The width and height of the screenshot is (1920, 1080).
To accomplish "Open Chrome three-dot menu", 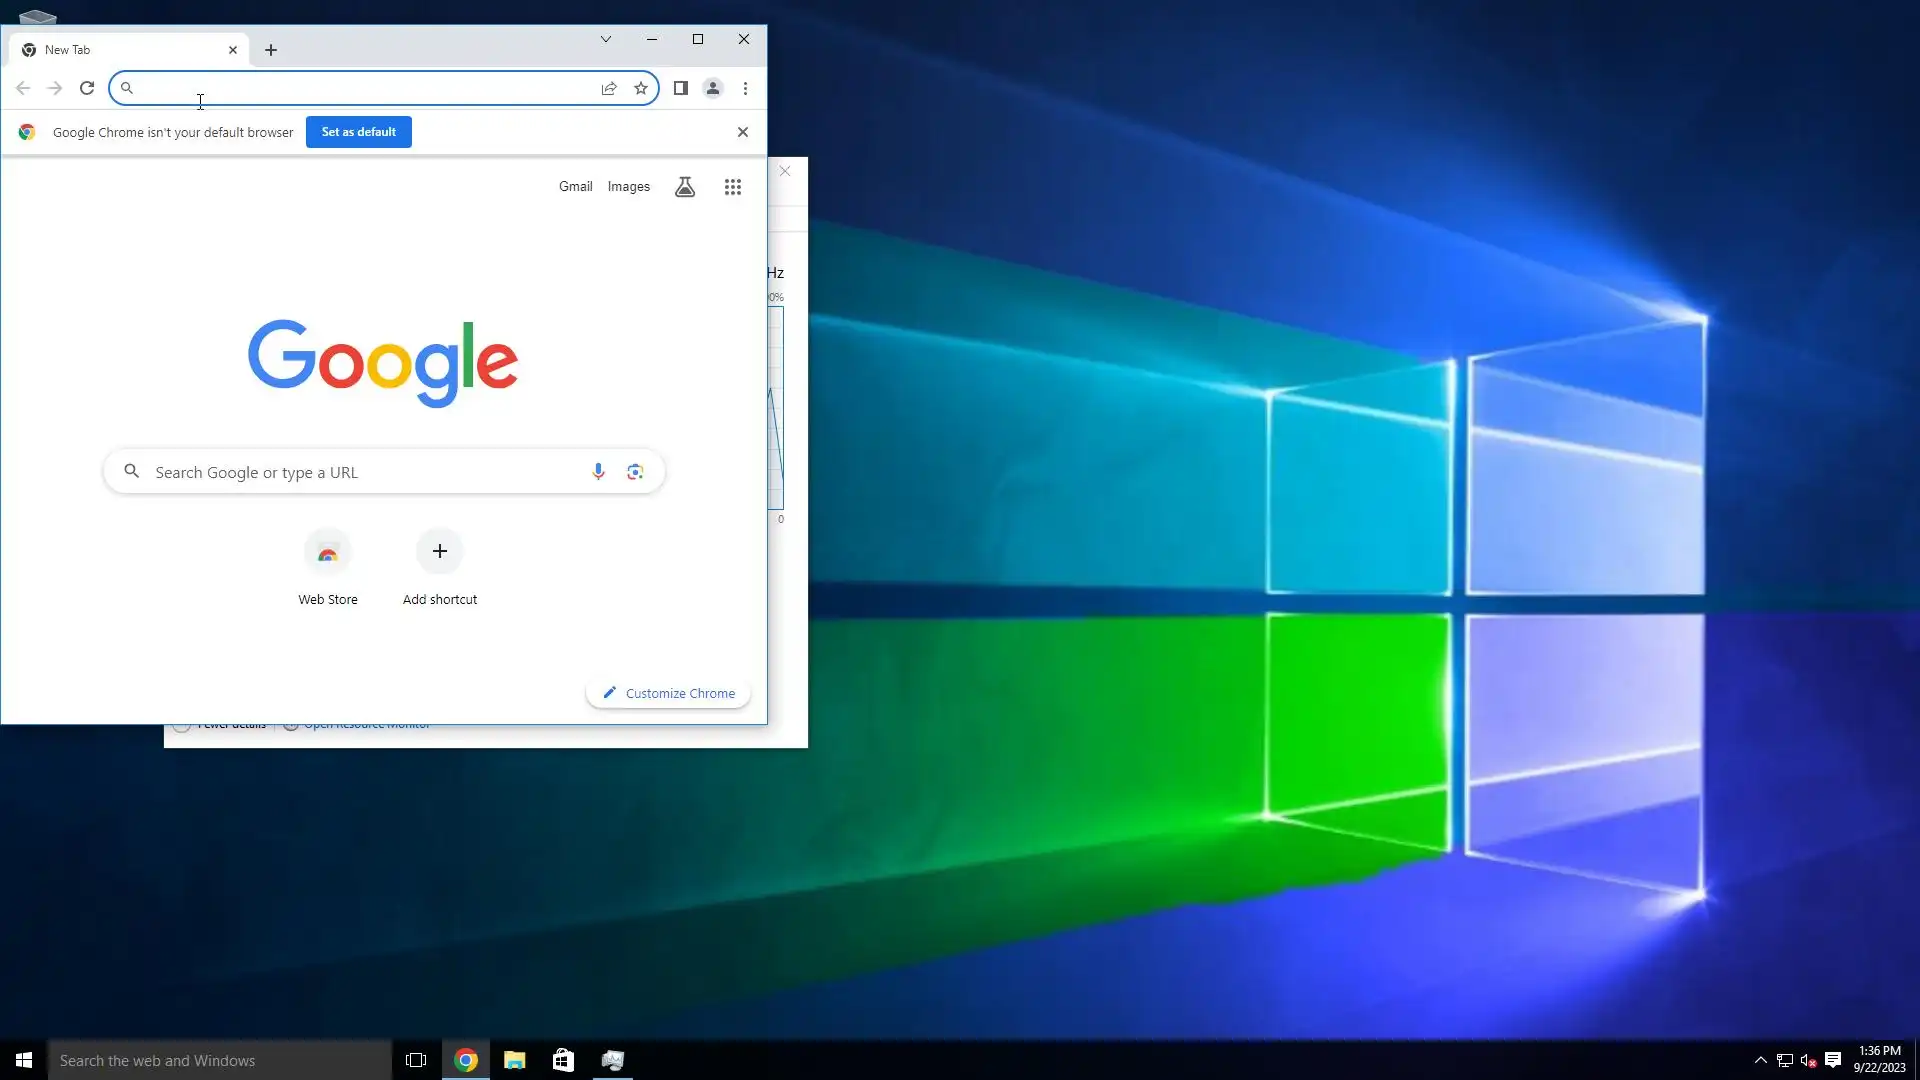I will pyautogui.click(x=745, y=88).
